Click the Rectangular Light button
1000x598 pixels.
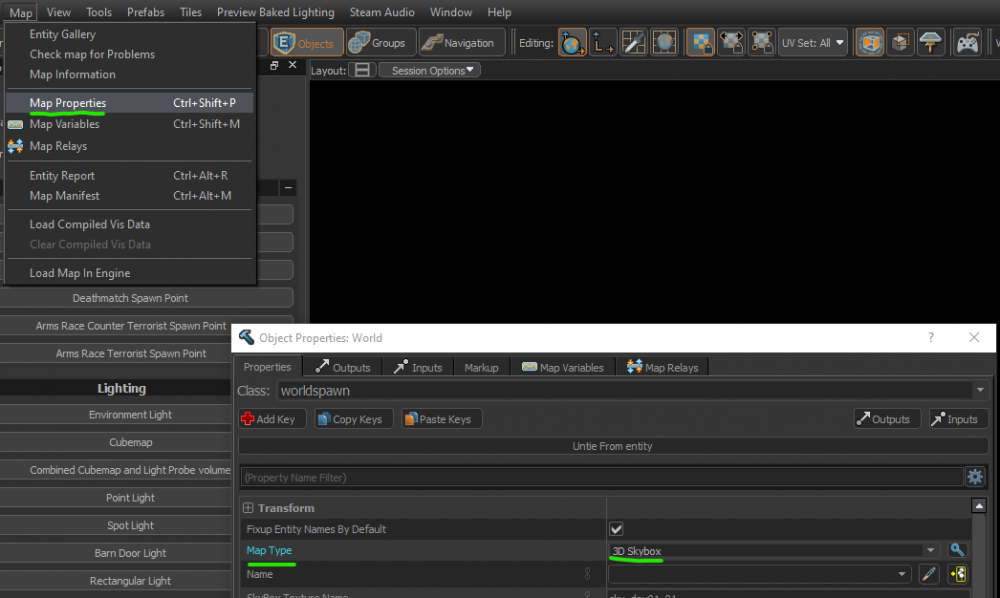(x=130, y=581)
